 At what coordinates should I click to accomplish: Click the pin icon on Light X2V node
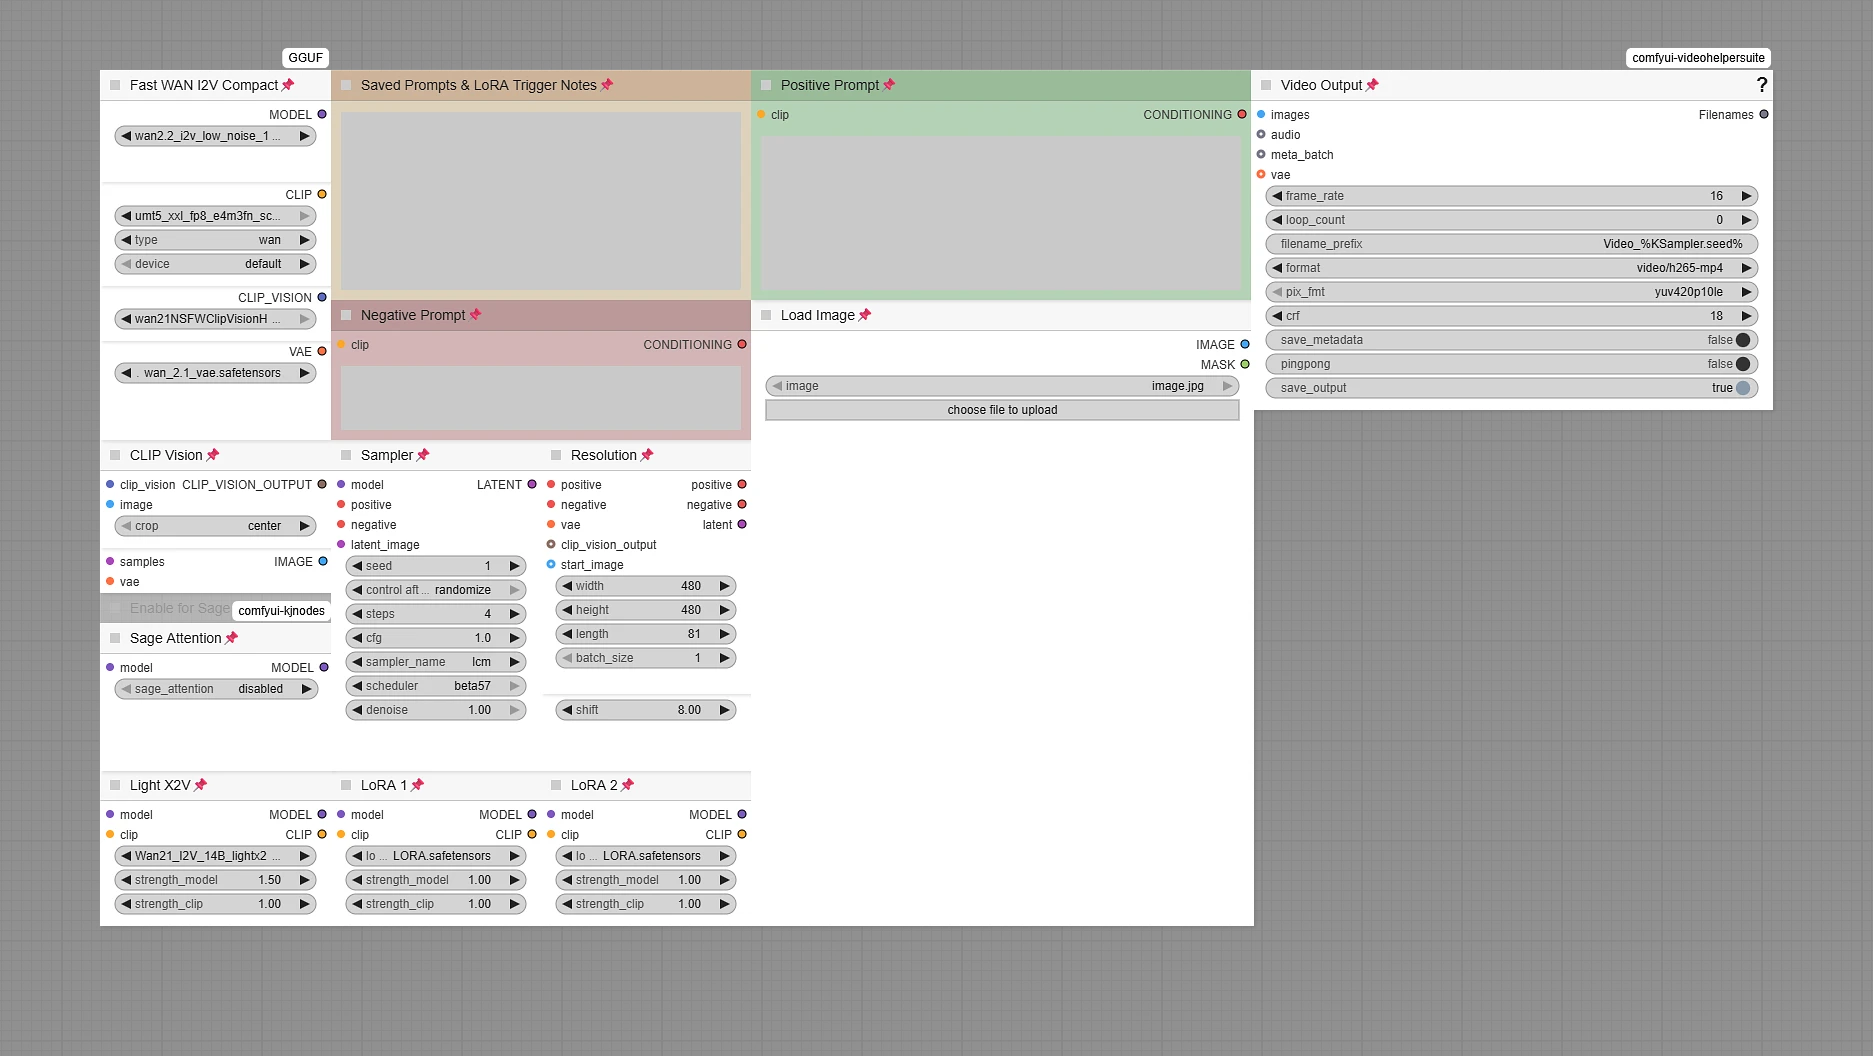point(201,785)
